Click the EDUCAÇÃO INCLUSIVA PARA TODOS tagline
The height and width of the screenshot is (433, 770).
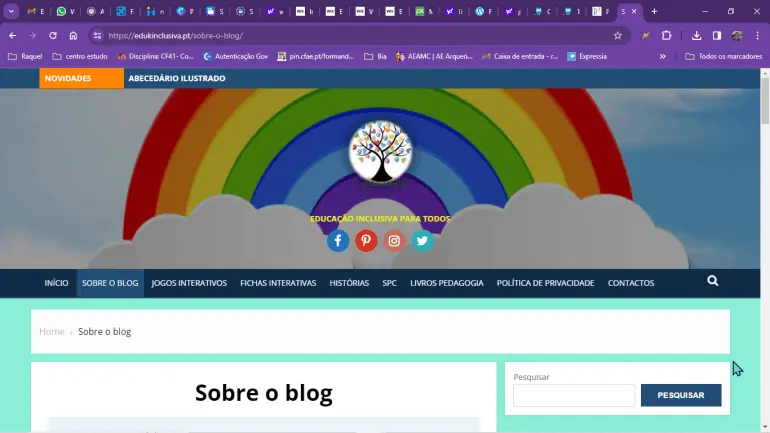[x=380, y=218]
